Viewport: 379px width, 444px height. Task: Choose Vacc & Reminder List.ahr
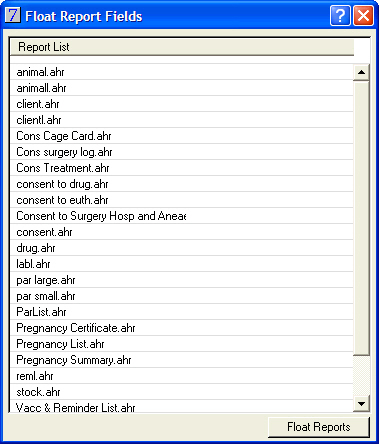182,407
